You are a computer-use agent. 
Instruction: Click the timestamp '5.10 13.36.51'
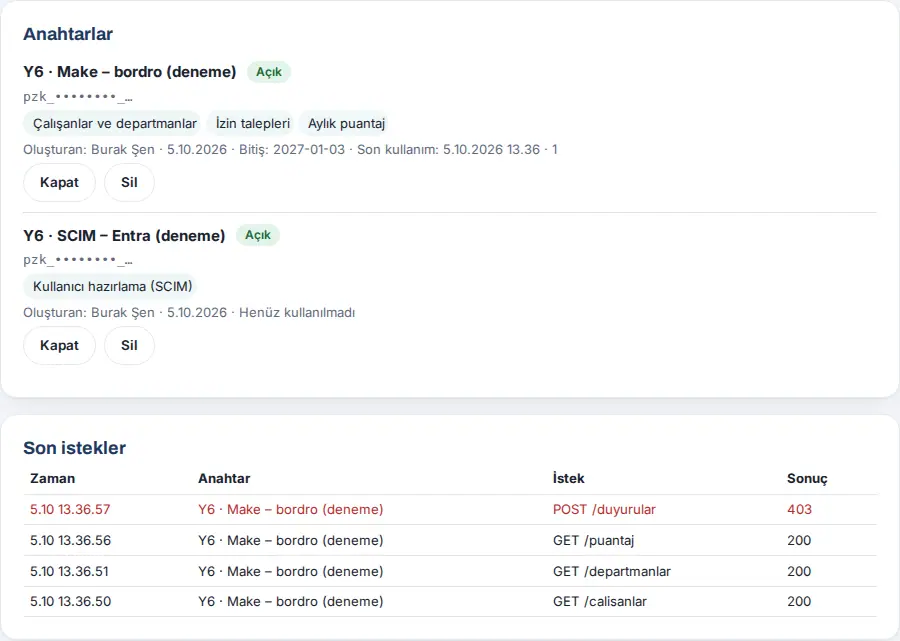[69, 572]
